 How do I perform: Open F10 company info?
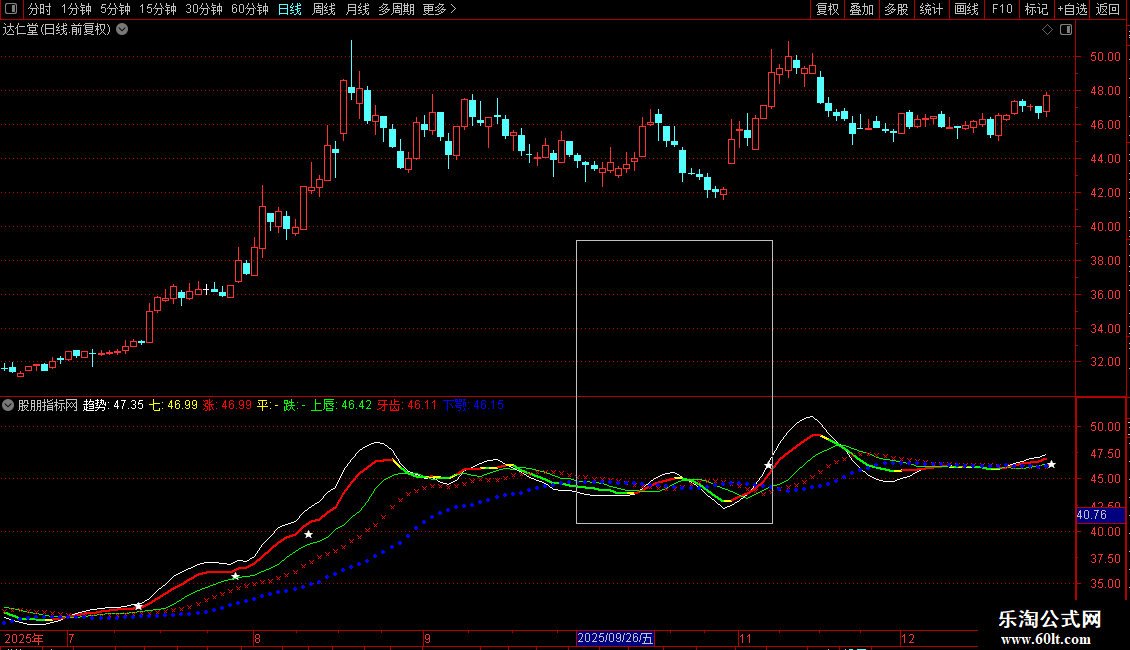point(1002,9)
